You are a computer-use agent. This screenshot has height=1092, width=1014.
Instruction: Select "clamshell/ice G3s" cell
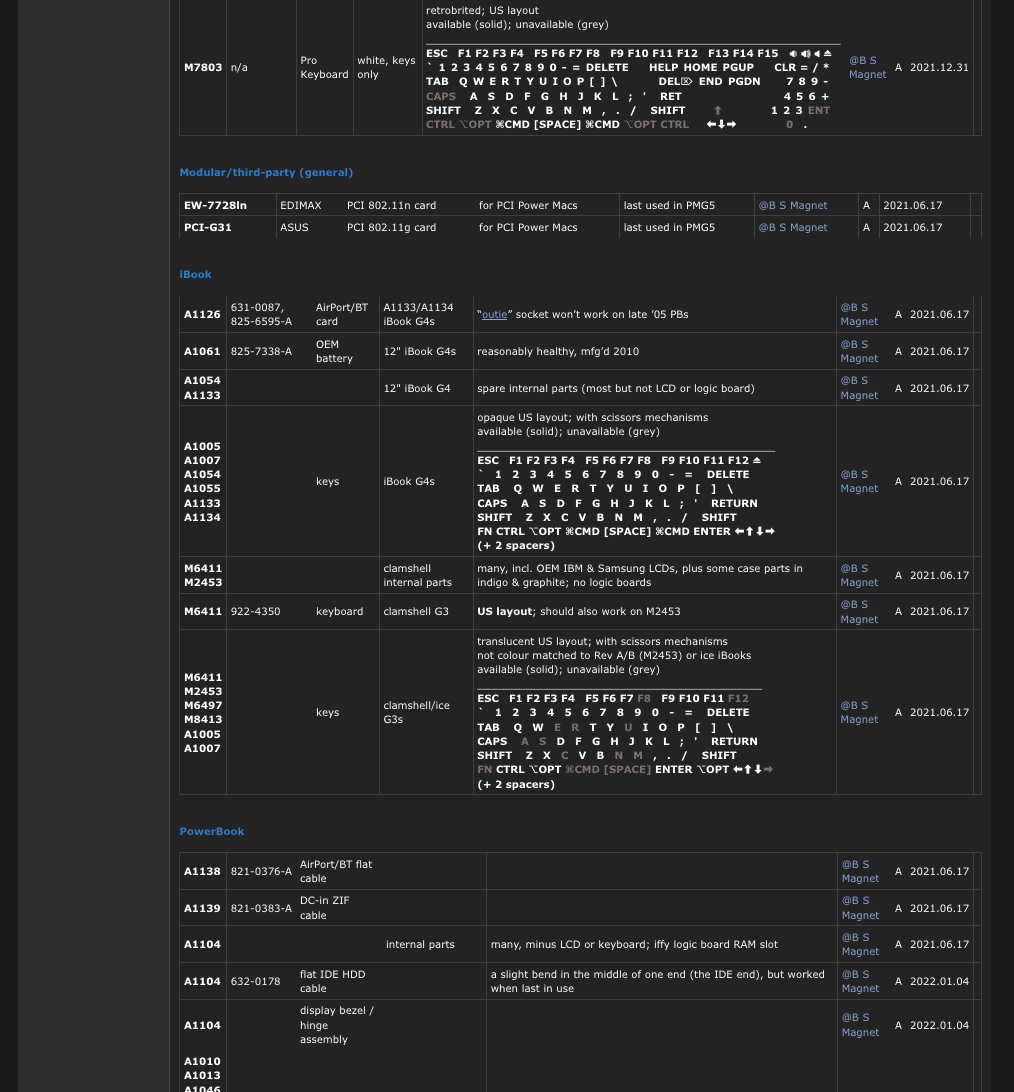tap(416, 713)
